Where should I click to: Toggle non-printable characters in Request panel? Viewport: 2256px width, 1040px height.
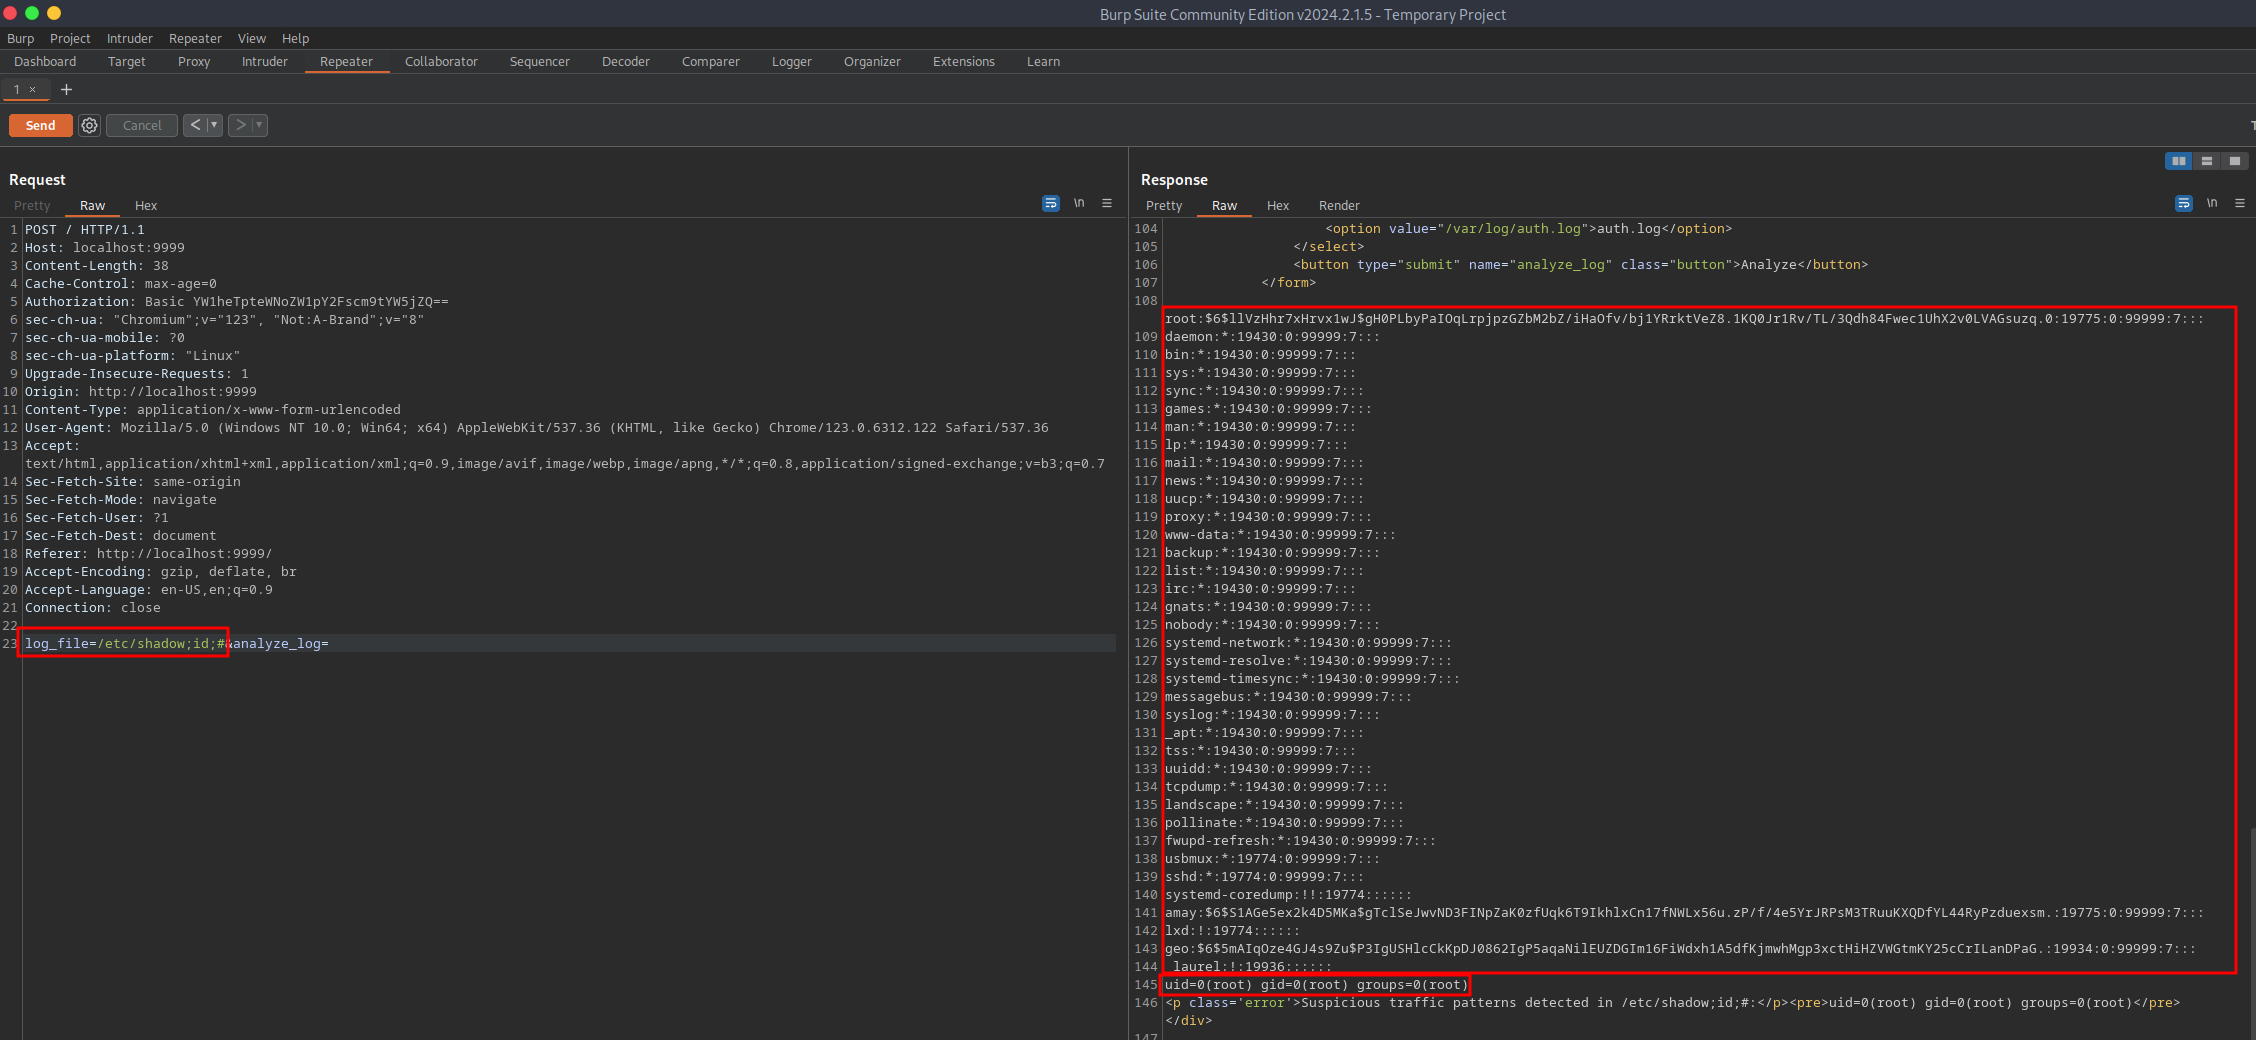tap(1079, 203)
